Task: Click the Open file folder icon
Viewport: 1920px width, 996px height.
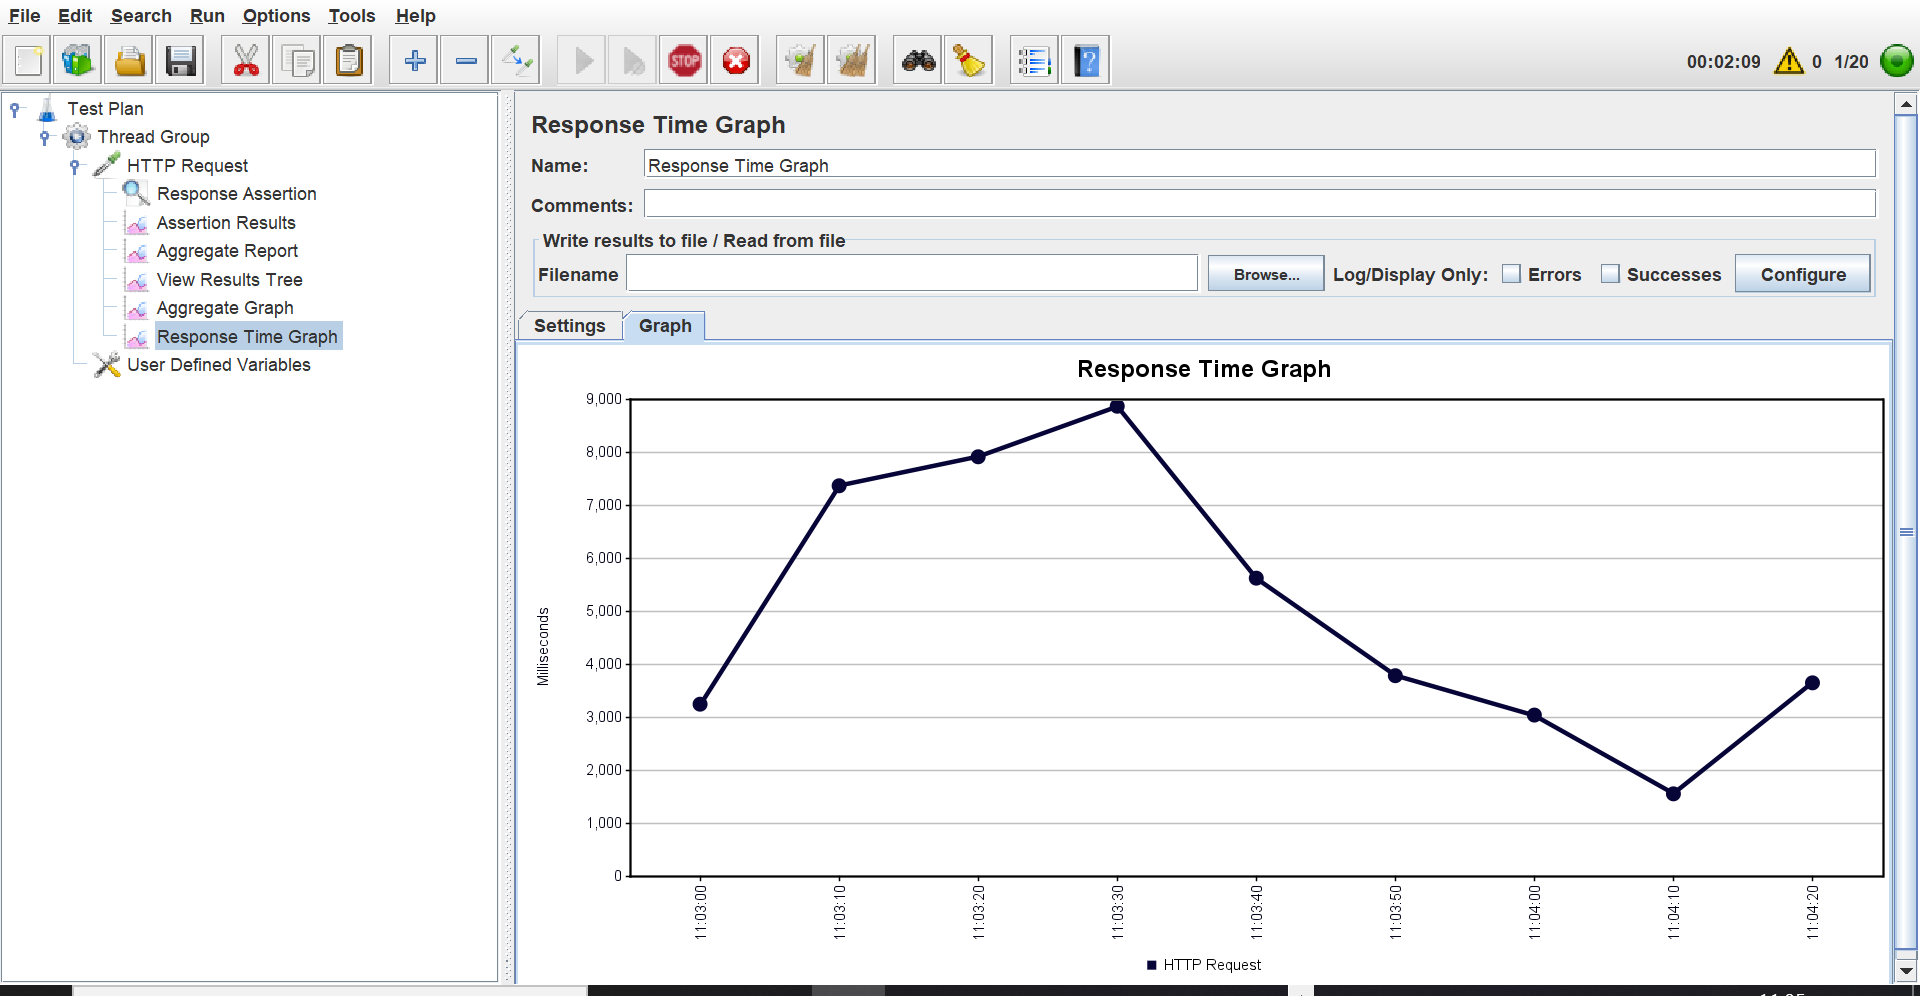Action: (130, 61)
